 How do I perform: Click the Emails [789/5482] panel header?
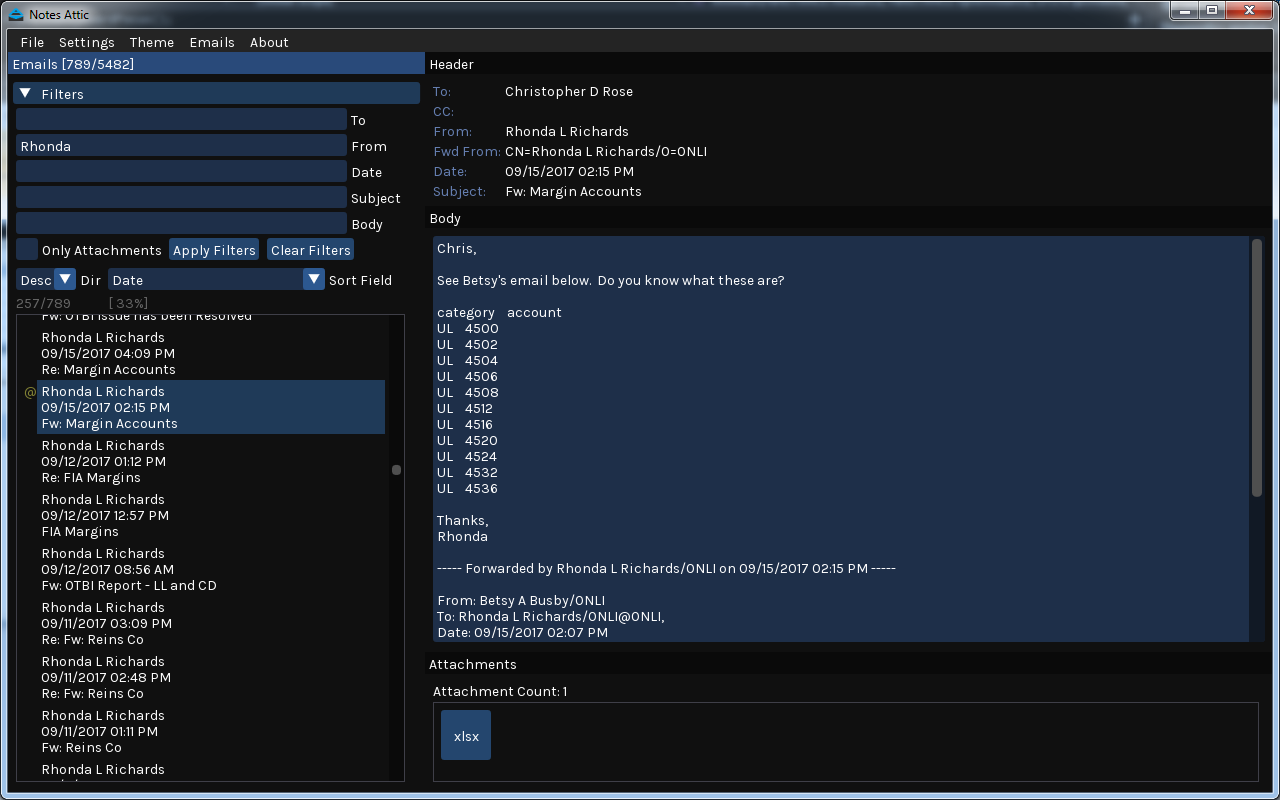coord(216,64)
